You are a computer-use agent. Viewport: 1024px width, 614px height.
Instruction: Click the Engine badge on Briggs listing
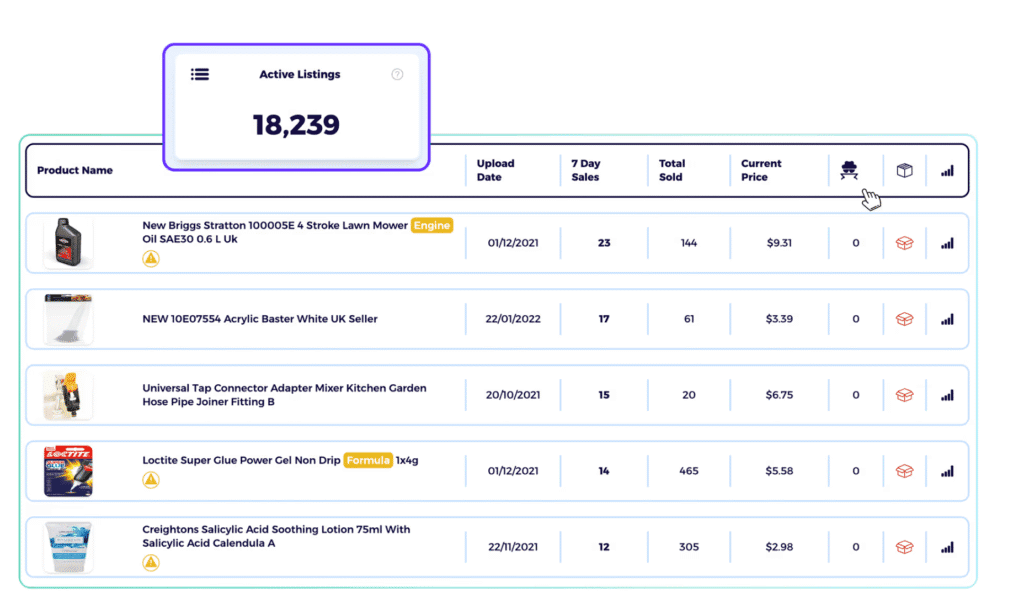tap(432, 225)
